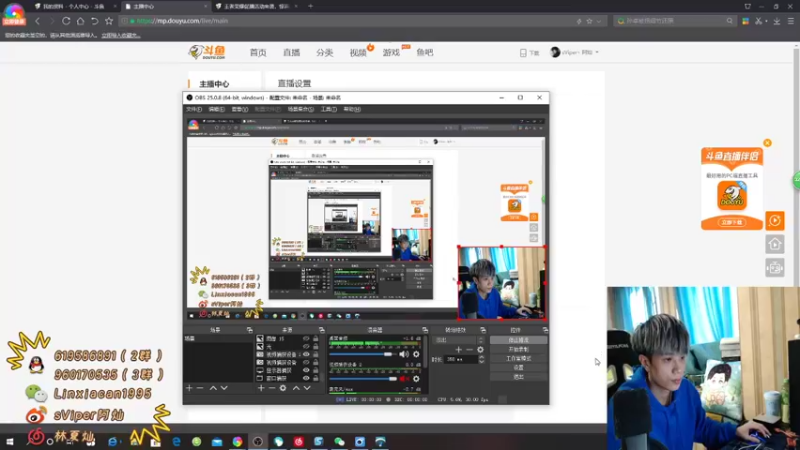The height and width of the screenshot is (450, 800).
Task: Click 立即下载 on Douyu companion ad
Action: [732, 222]
